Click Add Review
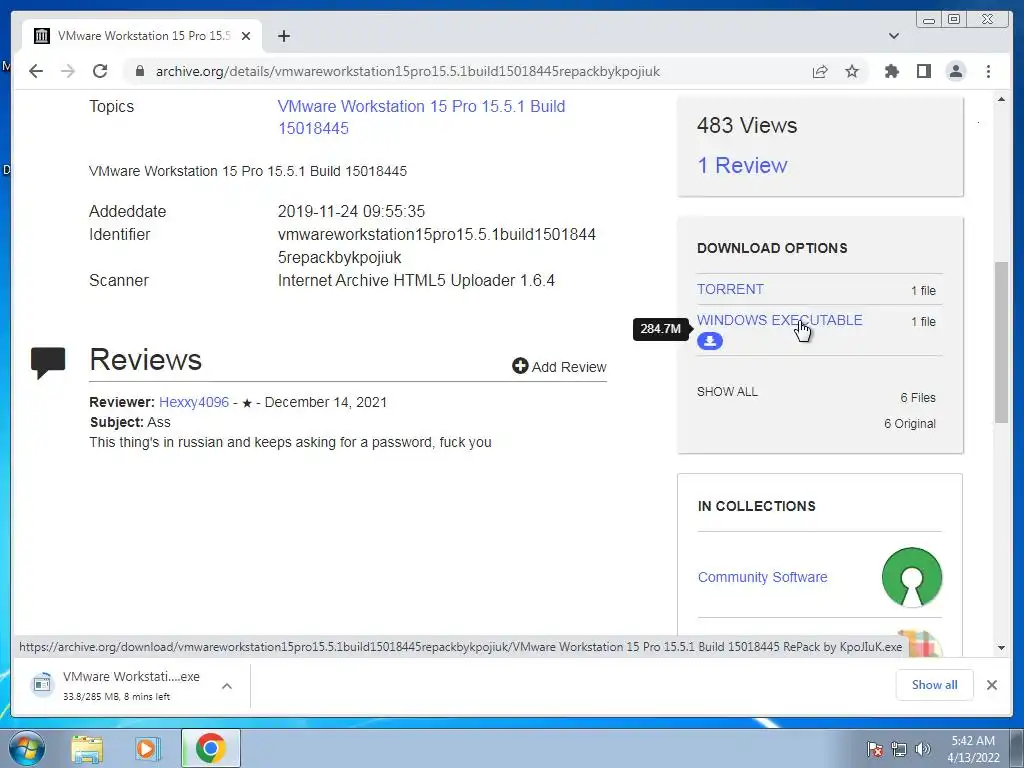 point(560,367)
